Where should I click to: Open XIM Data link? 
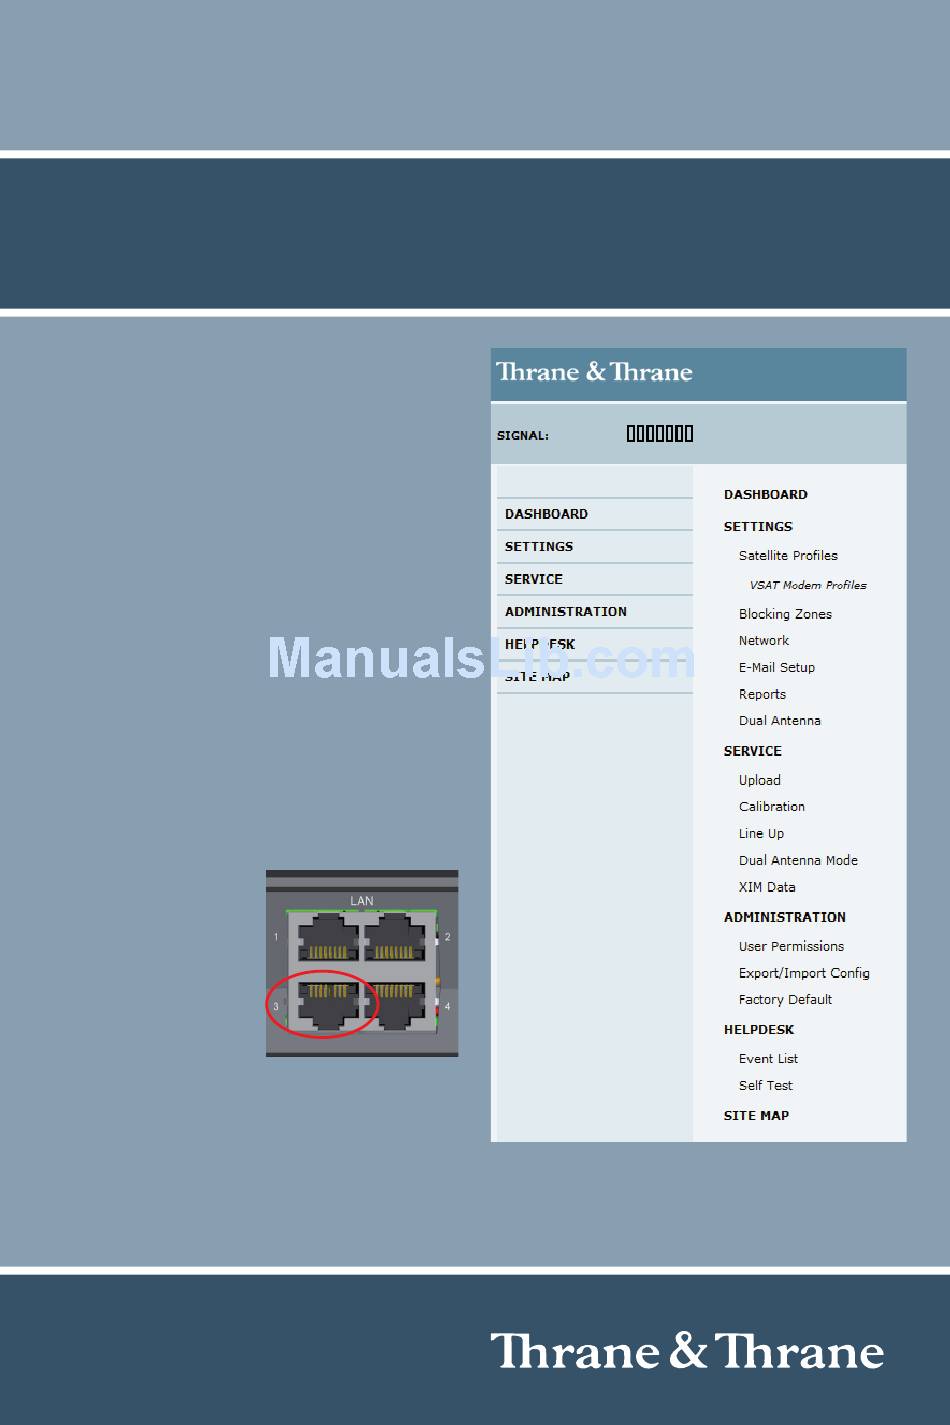767,887
